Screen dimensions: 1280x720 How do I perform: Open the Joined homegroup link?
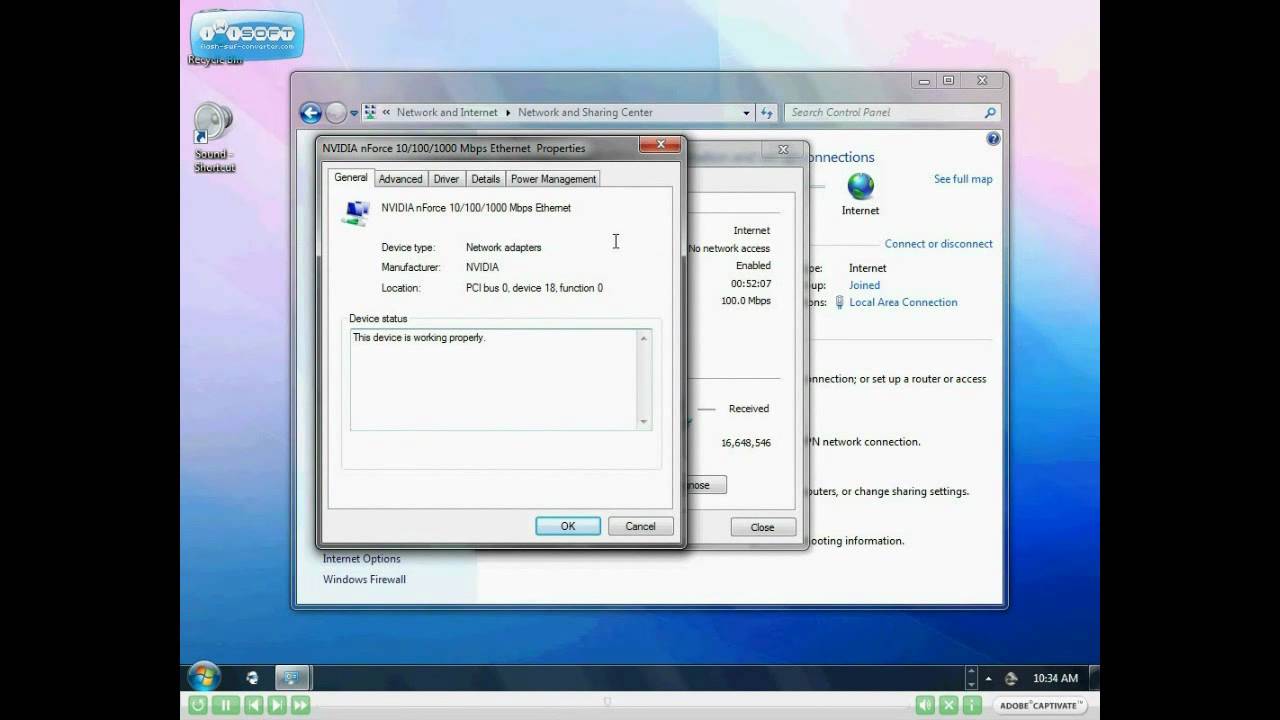click(x=864, y=285)
